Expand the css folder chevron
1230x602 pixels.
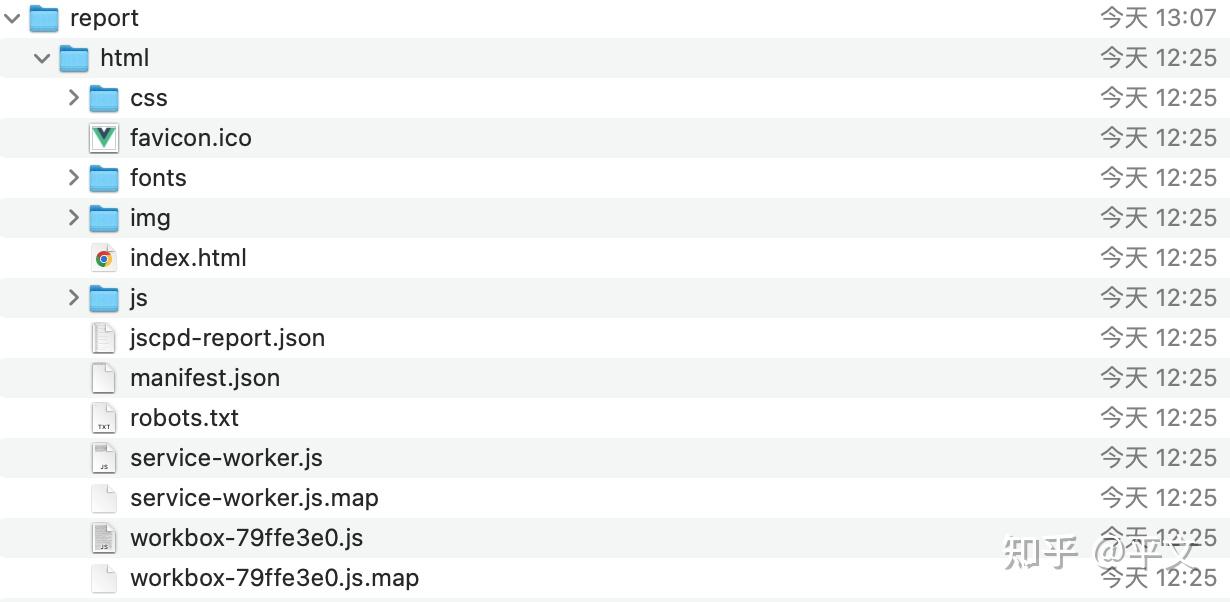pyautogui.click(x=73, y=98)
